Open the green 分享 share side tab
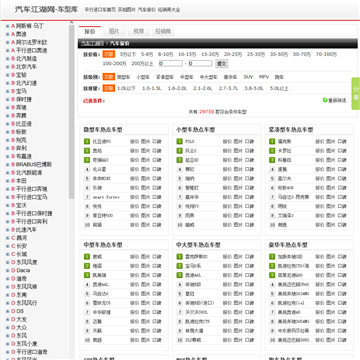The height and width of the screenshot is (360, 360). pos(356,94)
